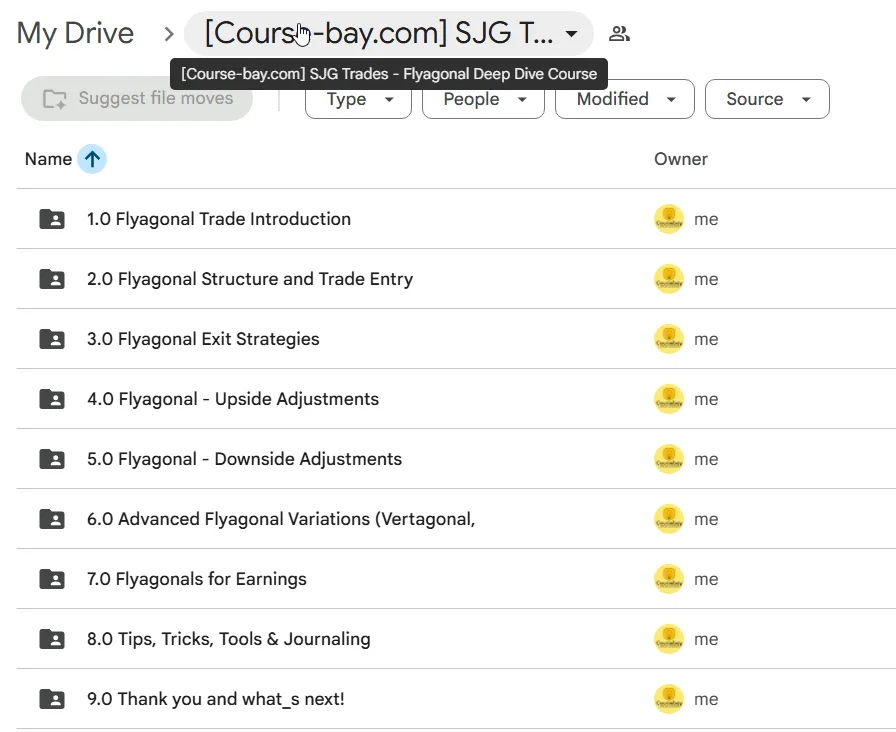
Task: Click folder icon of 4.0 Upside Adjustments
Action: 52,399
